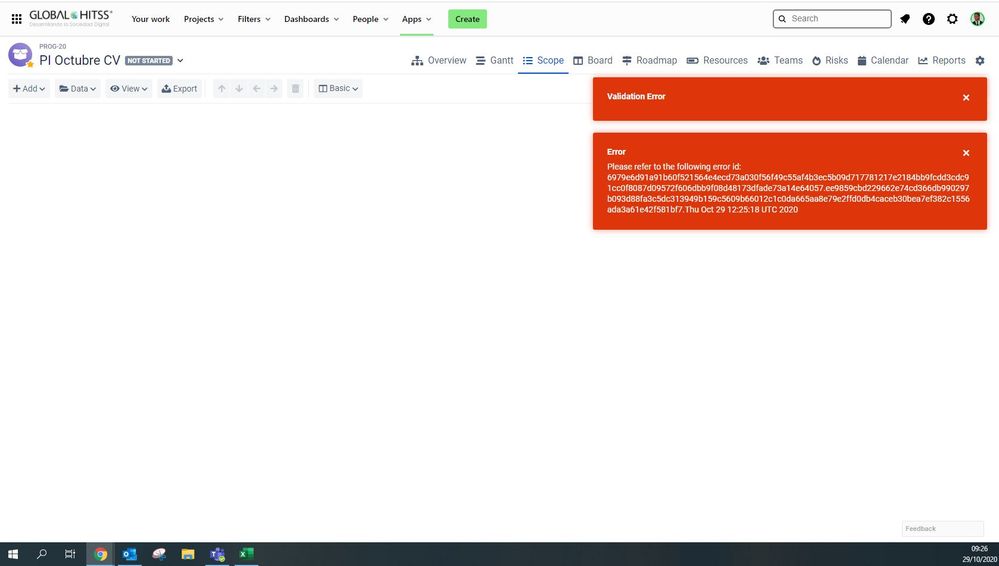999x566 pixels.
Task: Click the PROG-20 key link
Action: coord(52,47)
